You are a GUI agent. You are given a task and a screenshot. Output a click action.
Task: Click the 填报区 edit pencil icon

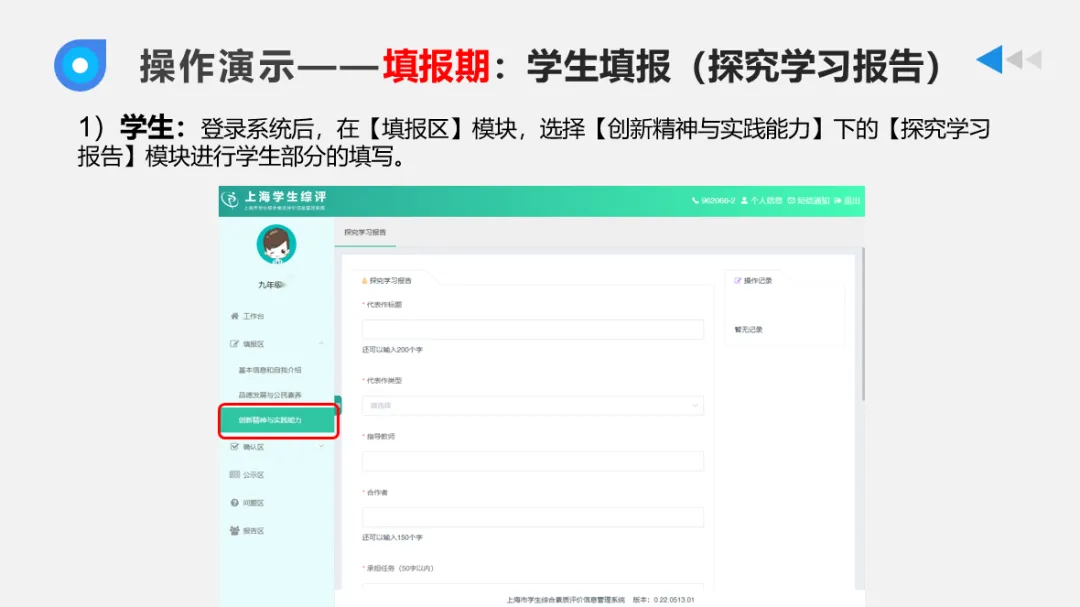[x=234, y=344]
